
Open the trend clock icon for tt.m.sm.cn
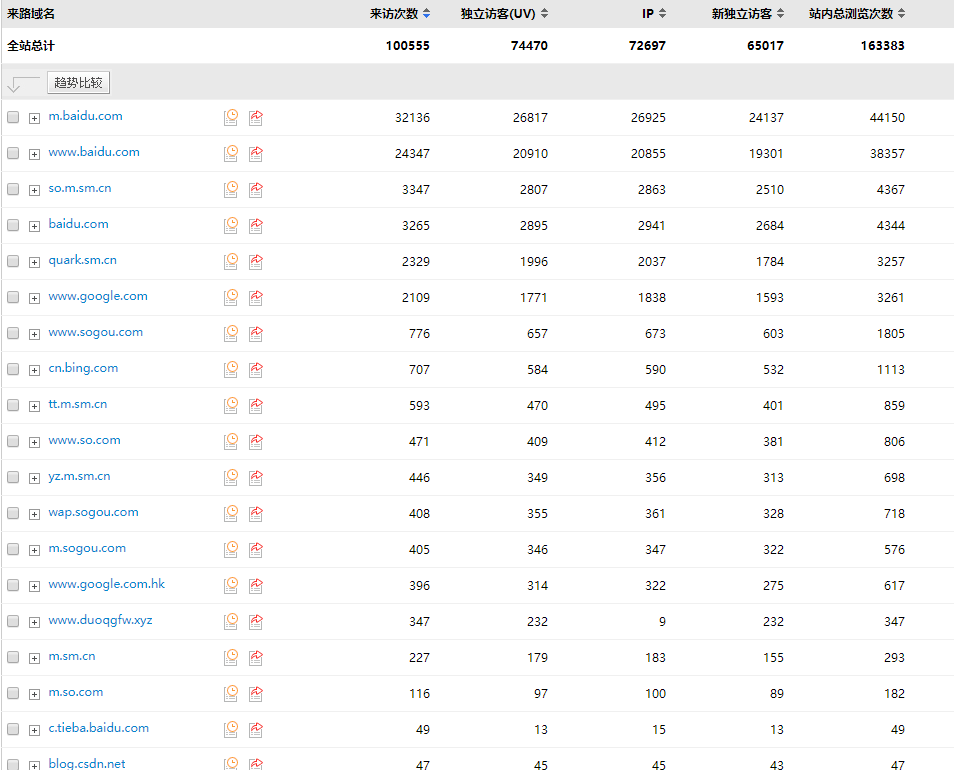pyautogui.click(x=231, y=405)
